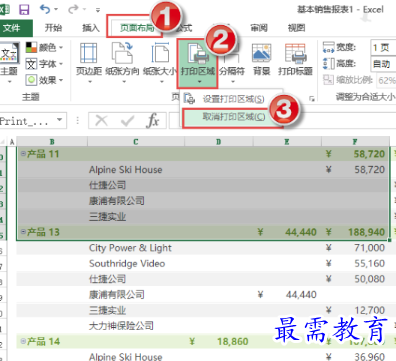Click the value 50,080
Viewport: 396px width, 361px height.
pyautogui.click(x=370, y=279)
